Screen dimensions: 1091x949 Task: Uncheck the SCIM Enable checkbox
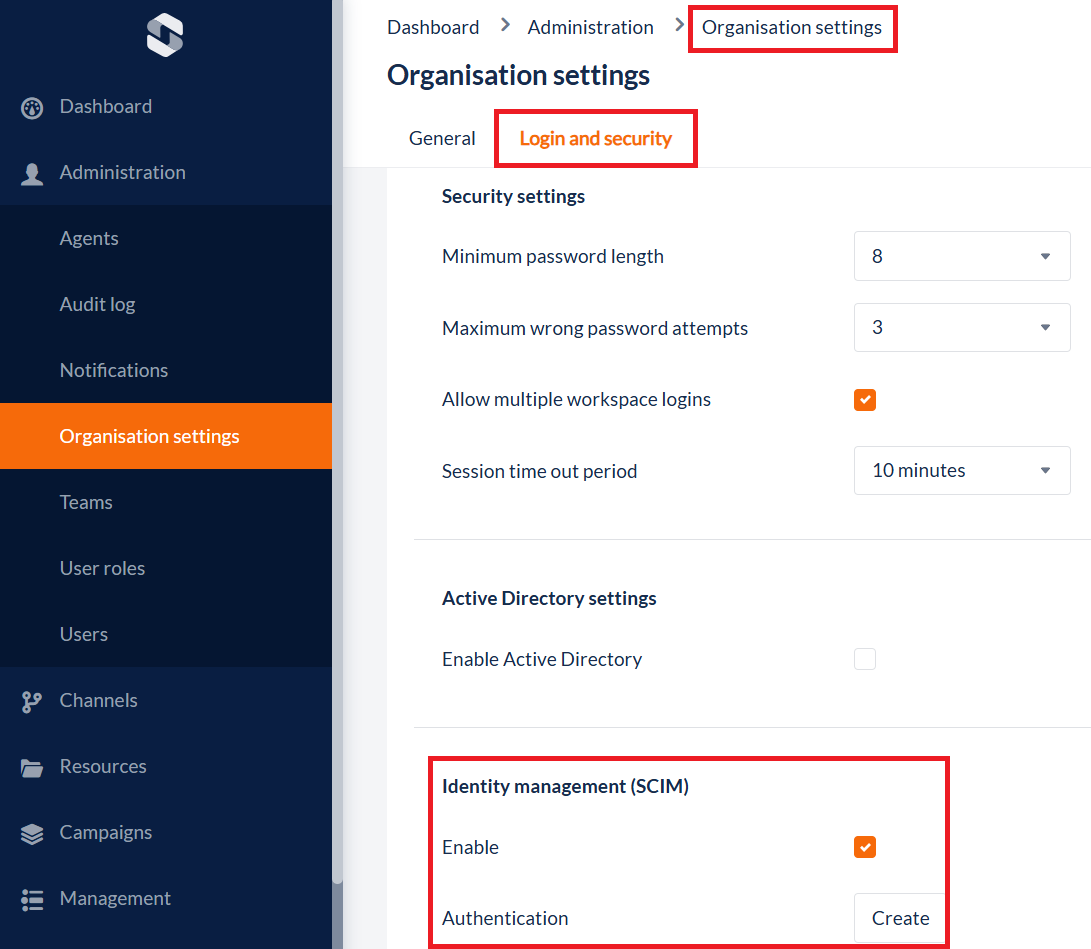865,848
